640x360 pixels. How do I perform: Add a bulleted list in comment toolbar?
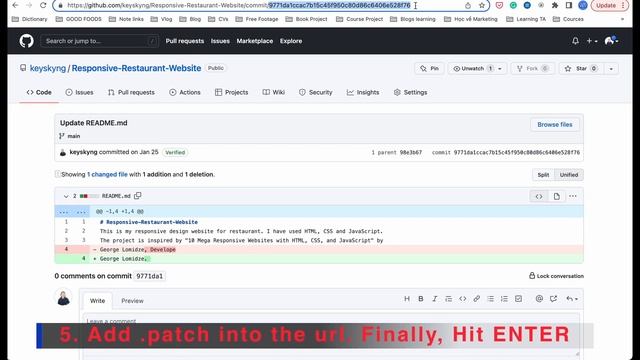491,299
